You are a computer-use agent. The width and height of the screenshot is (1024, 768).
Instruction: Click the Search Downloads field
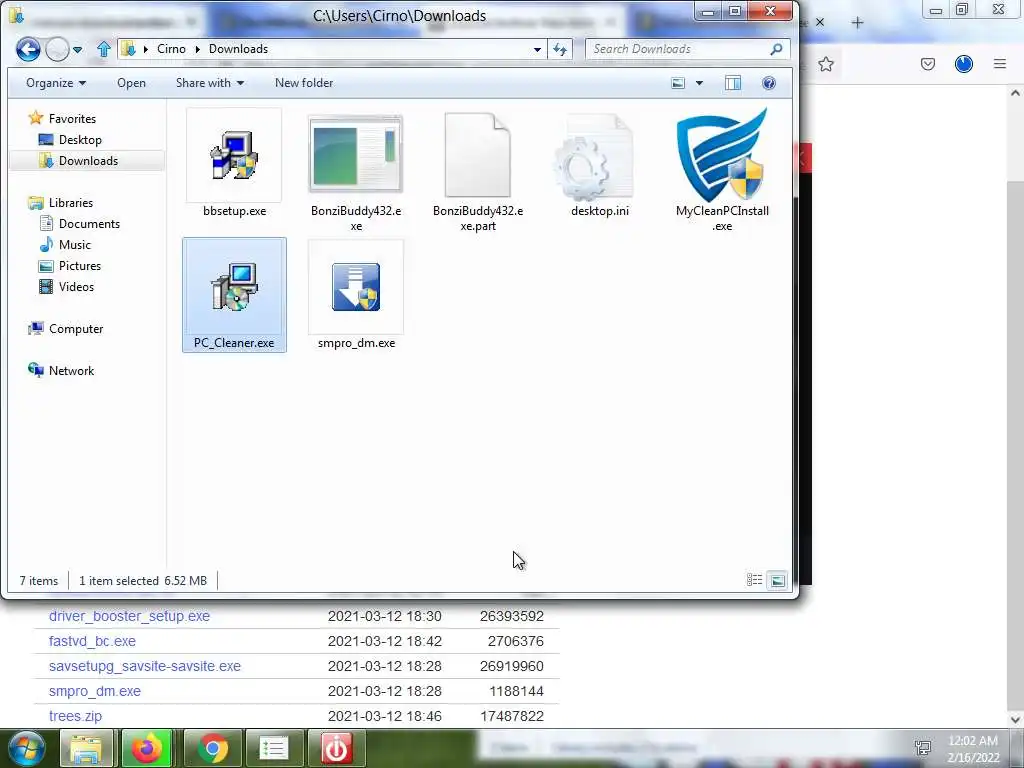[687, 49]
